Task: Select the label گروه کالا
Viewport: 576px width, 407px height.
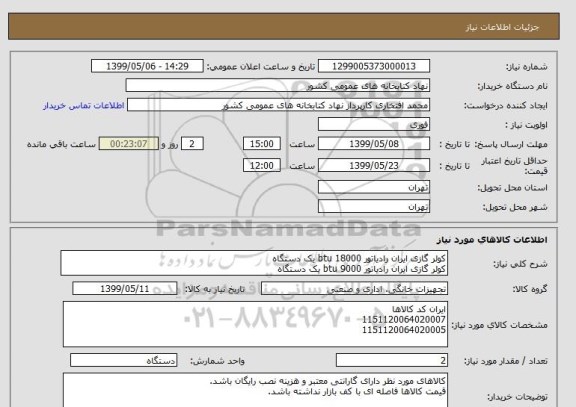Action: pos(530,289)
